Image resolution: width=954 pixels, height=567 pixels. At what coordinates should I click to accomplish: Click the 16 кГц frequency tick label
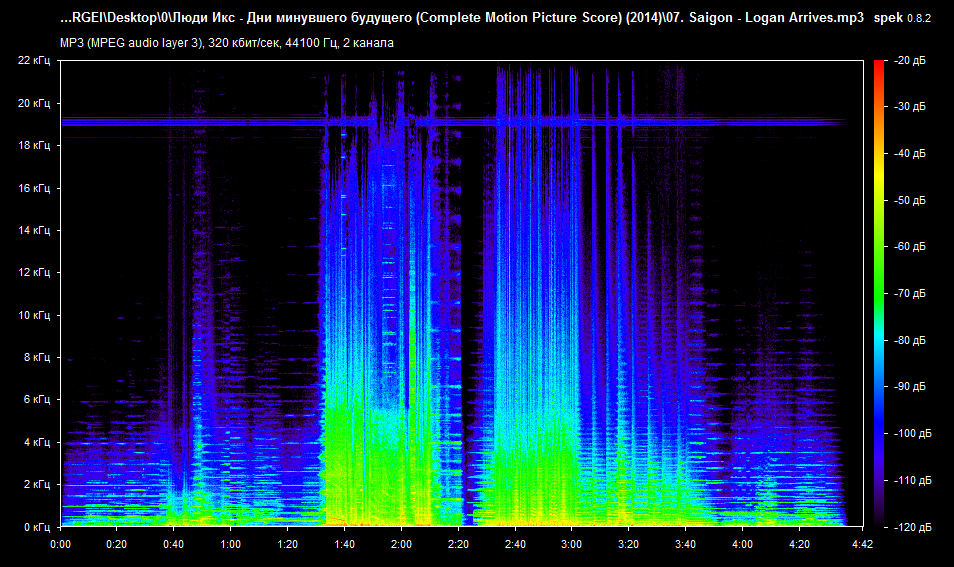tap(33, 188)
